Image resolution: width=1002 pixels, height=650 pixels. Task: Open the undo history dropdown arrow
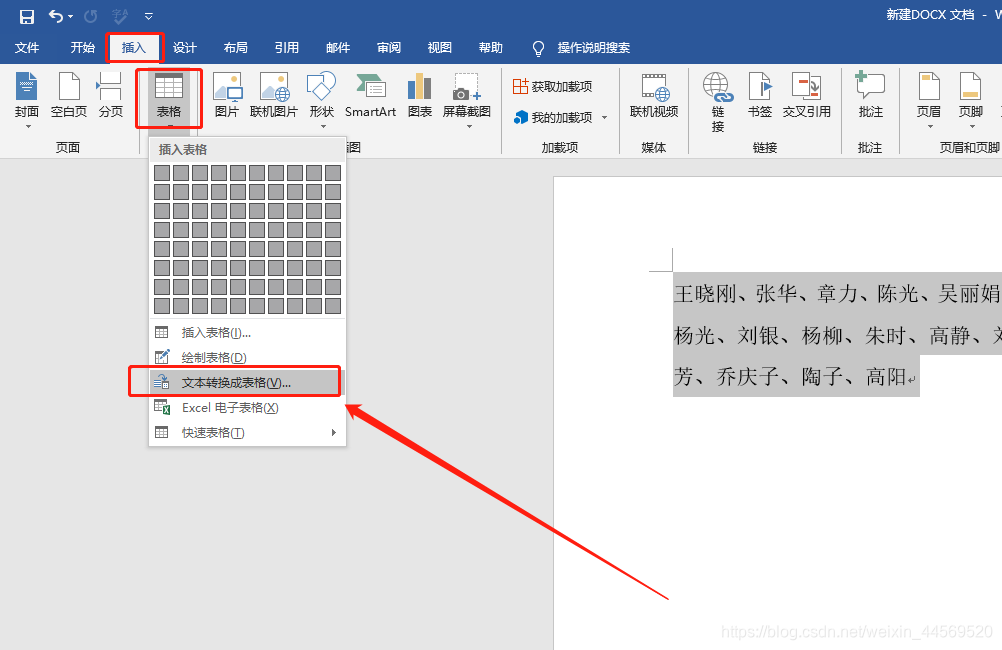point(70,17)
